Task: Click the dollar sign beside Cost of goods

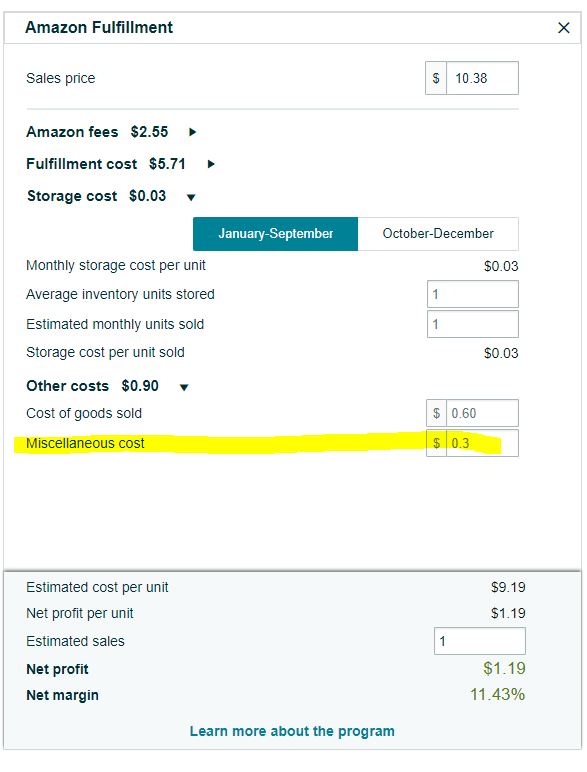Action: coord(436,413)
